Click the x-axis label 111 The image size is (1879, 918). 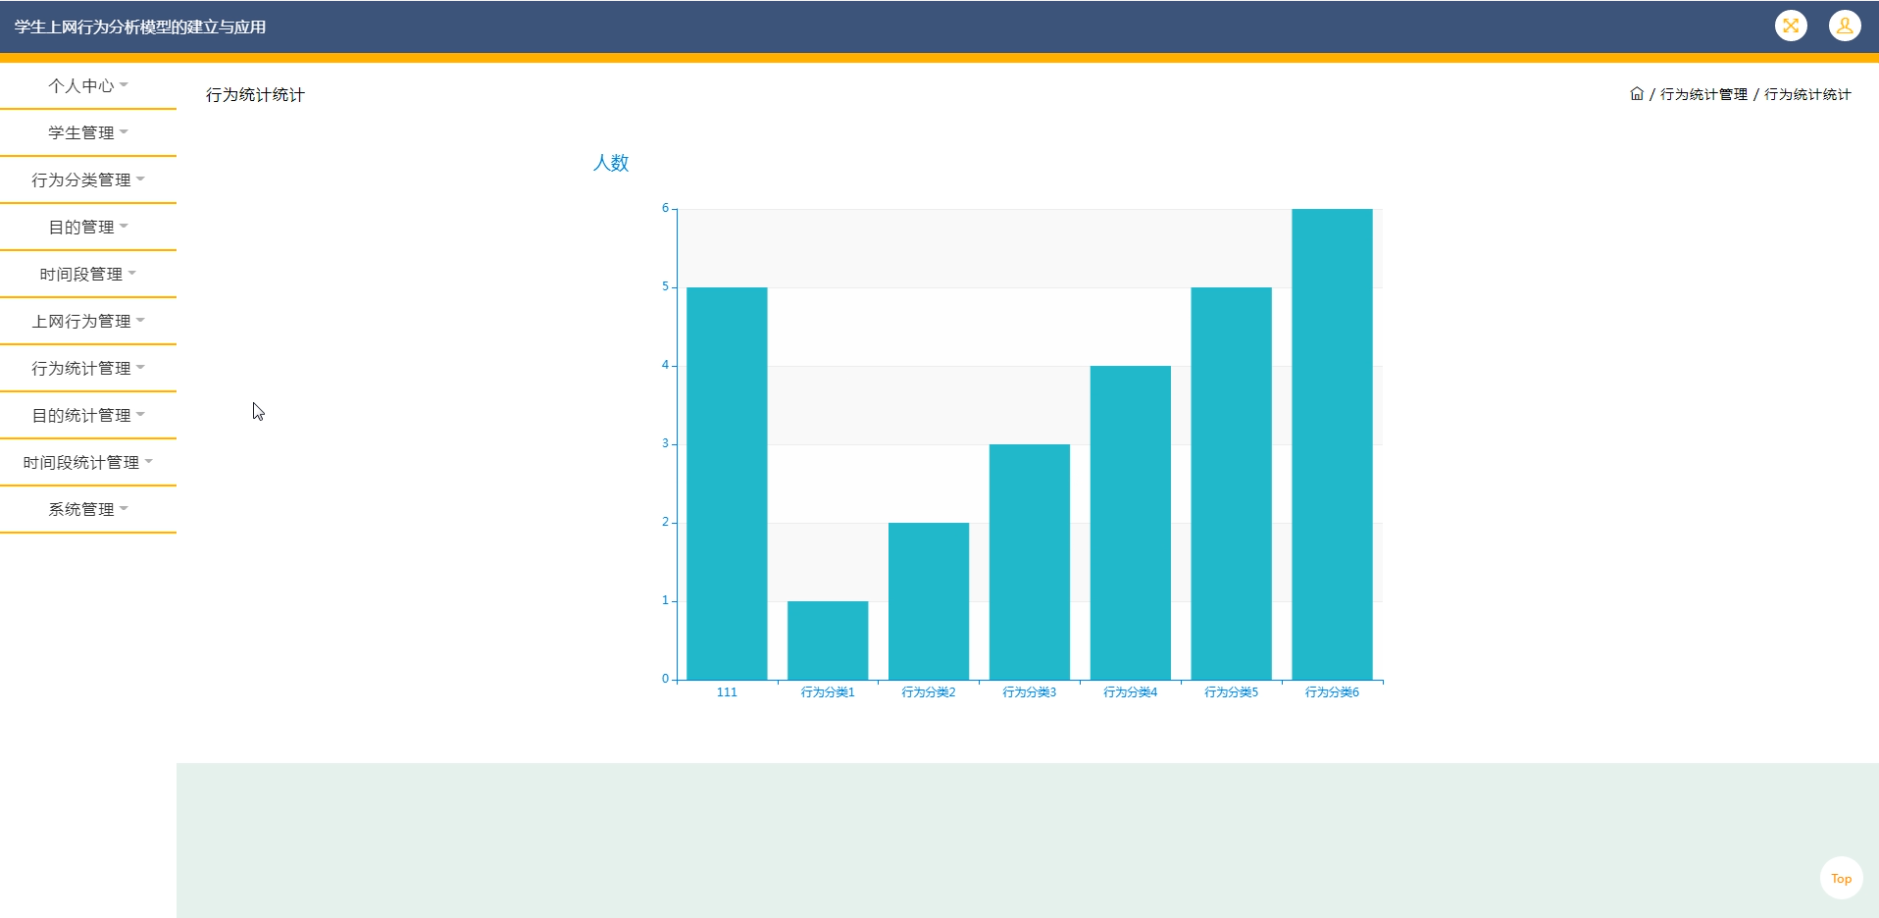click(727, 692)
